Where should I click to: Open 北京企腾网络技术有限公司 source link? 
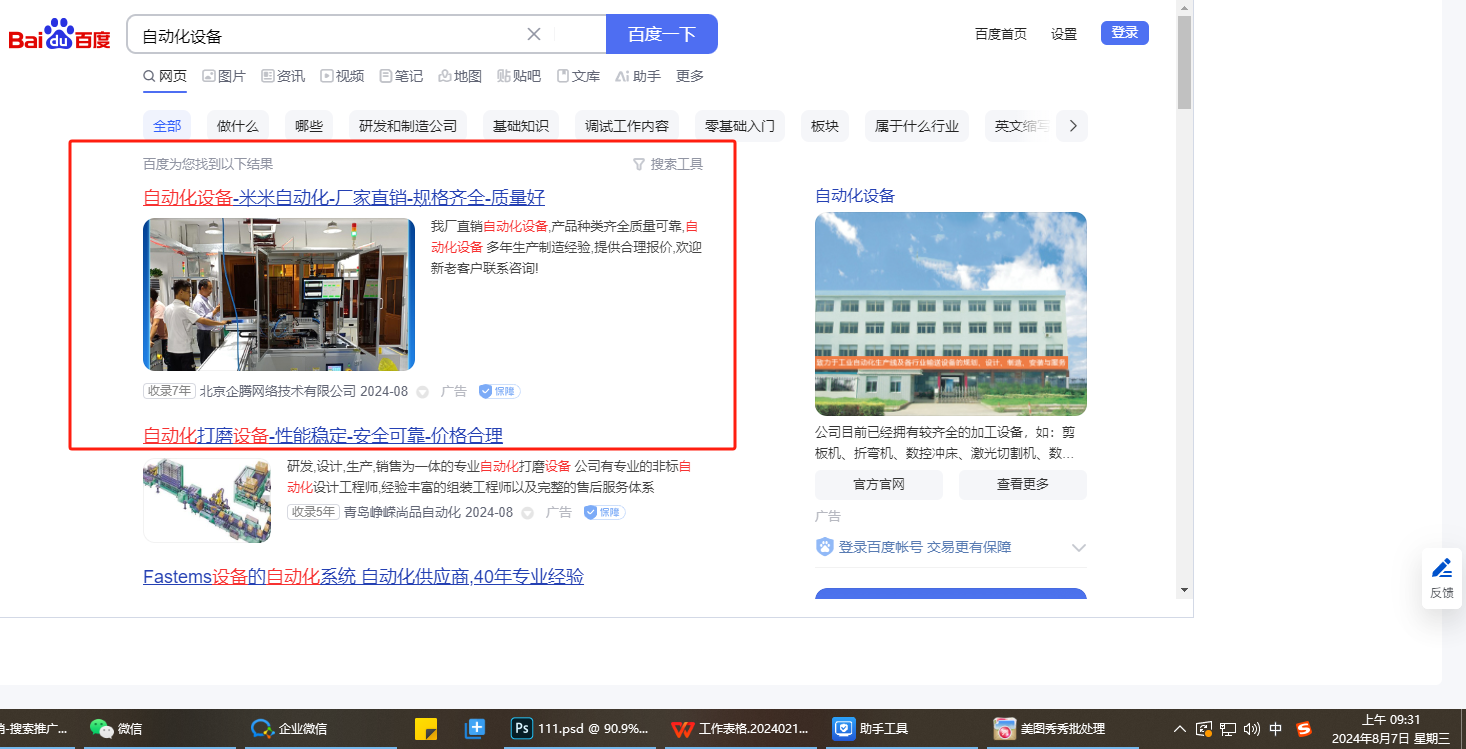278,391
